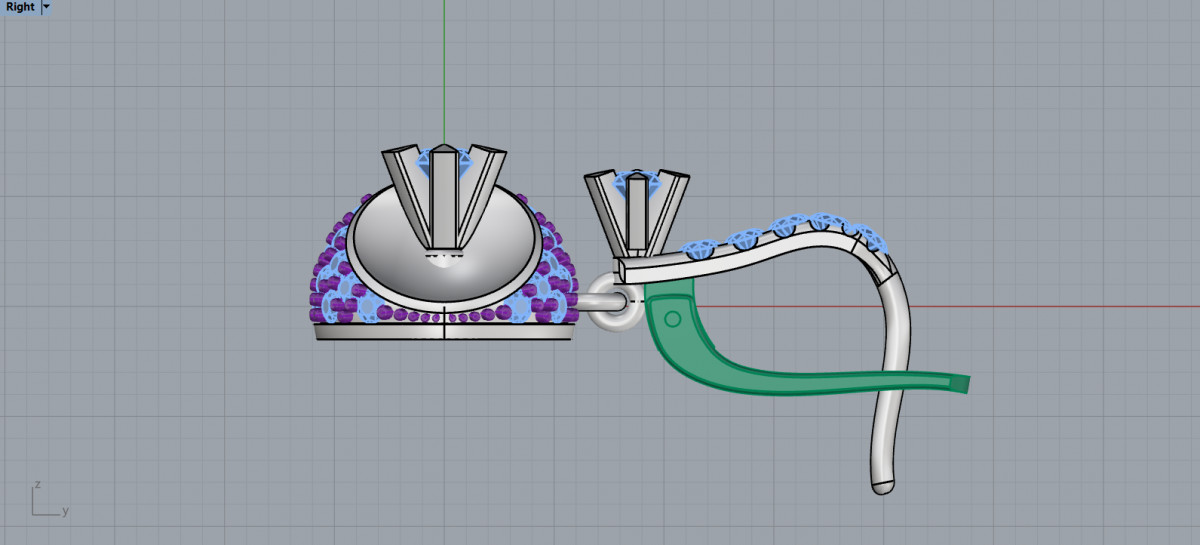The height and width of the screenshot is (545, 1200).
Task: Select the free end of green lever
Action: click(x=960, y=384)
